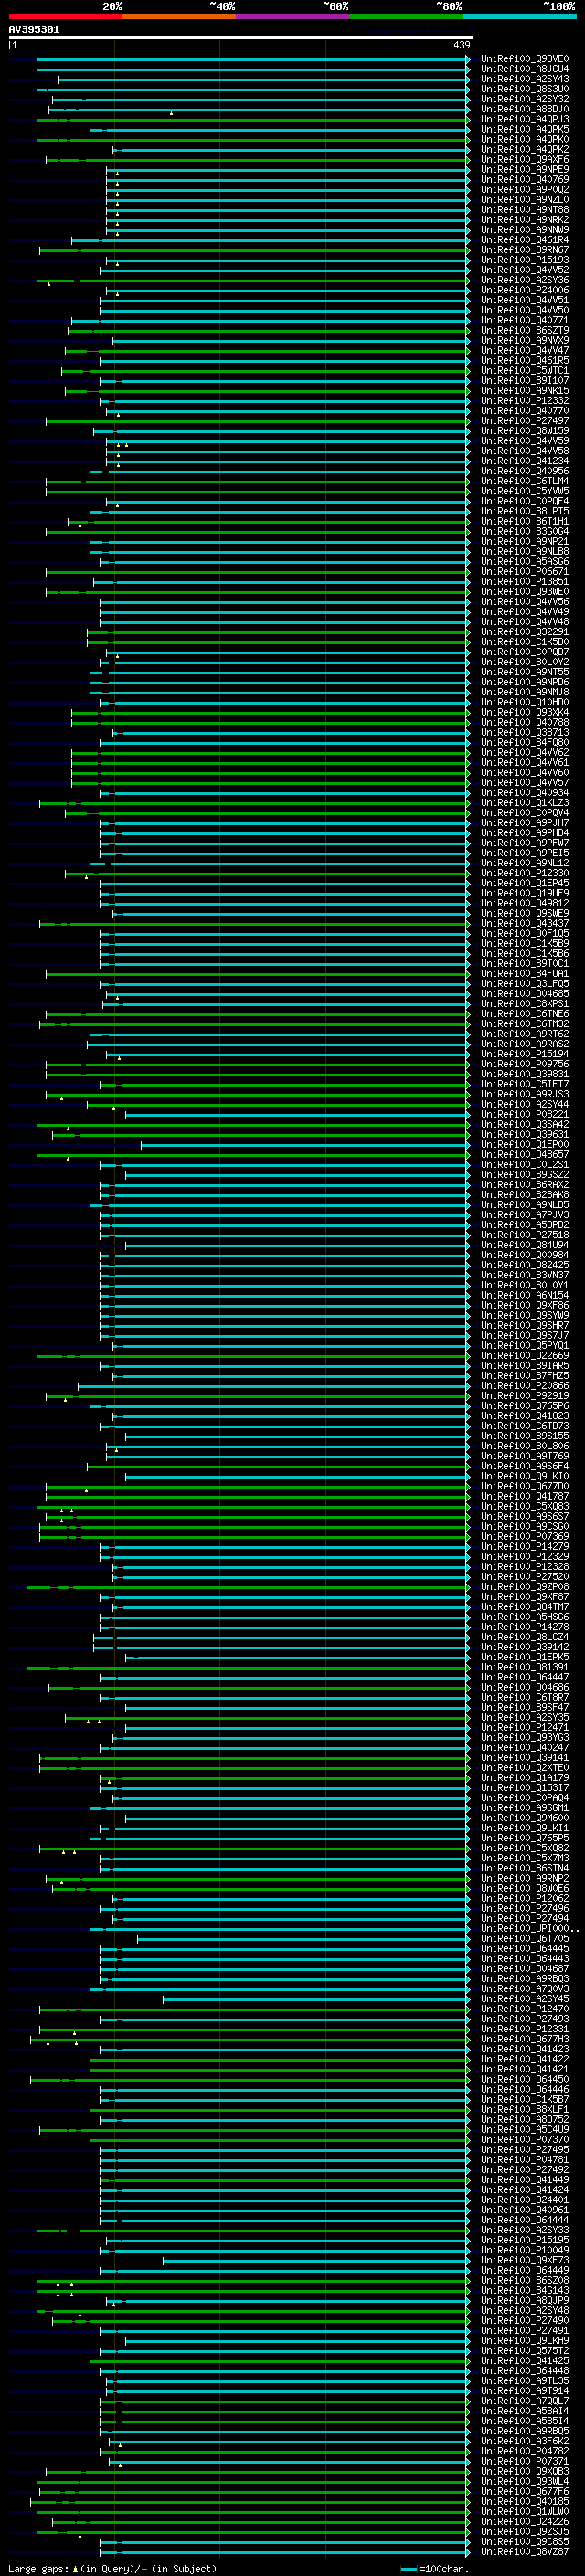This screenshot has height=2576, width=585.
Task: Select the UniRef100_P08221 label
Action: click(525, 1114)
